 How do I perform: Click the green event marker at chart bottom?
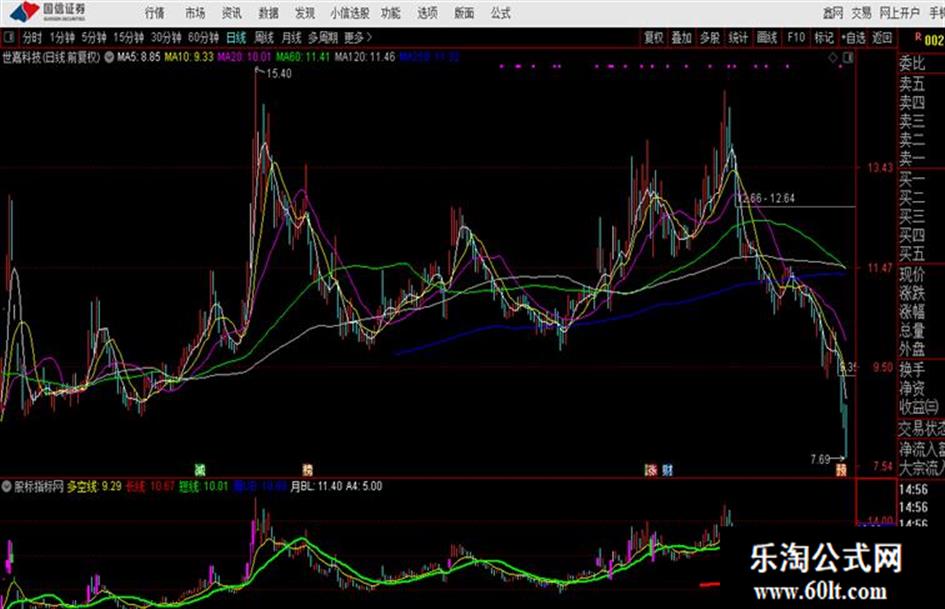200,470
